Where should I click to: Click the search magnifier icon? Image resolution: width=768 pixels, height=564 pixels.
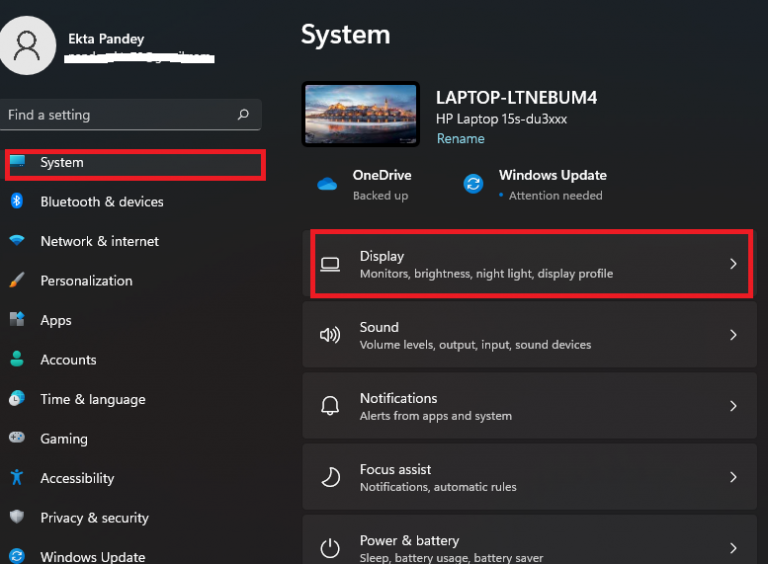[243, 115]
